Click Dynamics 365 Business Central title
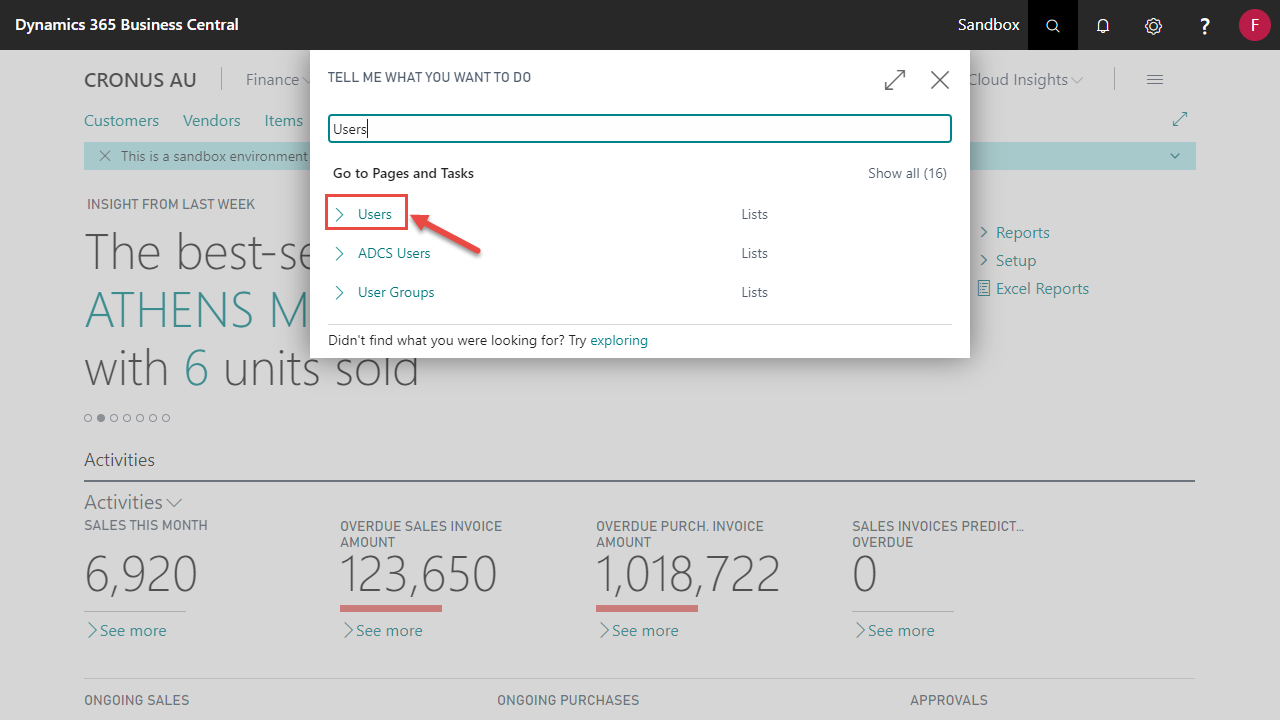 (127, 25)
